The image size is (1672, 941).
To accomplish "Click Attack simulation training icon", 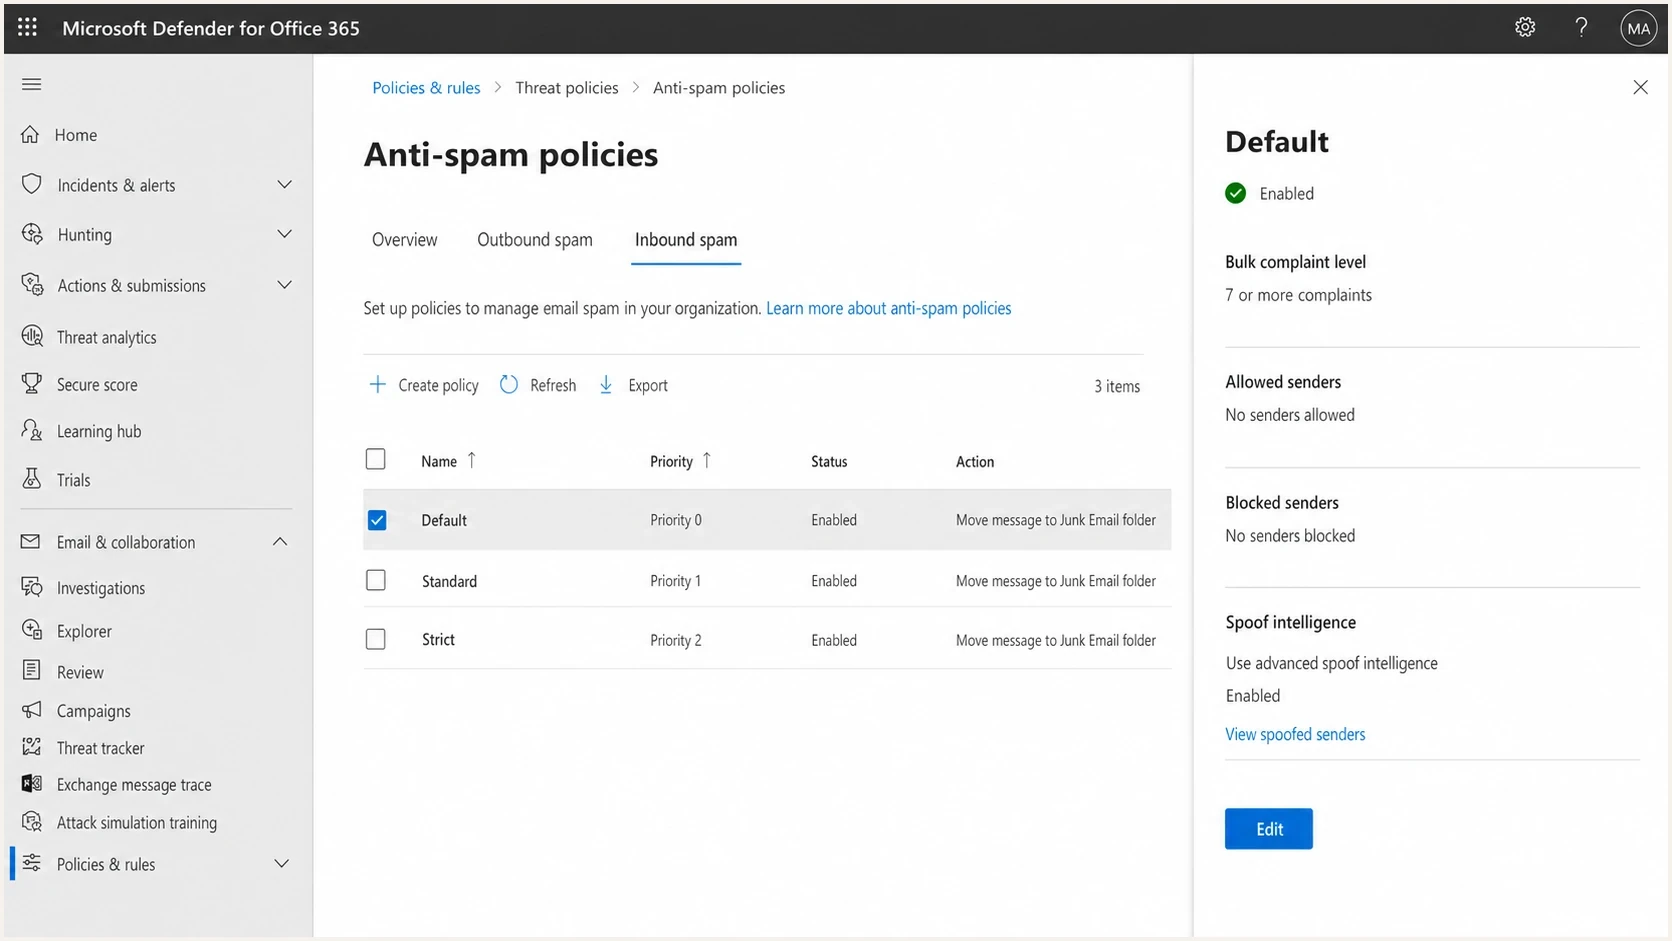I will tap(32, 822).
